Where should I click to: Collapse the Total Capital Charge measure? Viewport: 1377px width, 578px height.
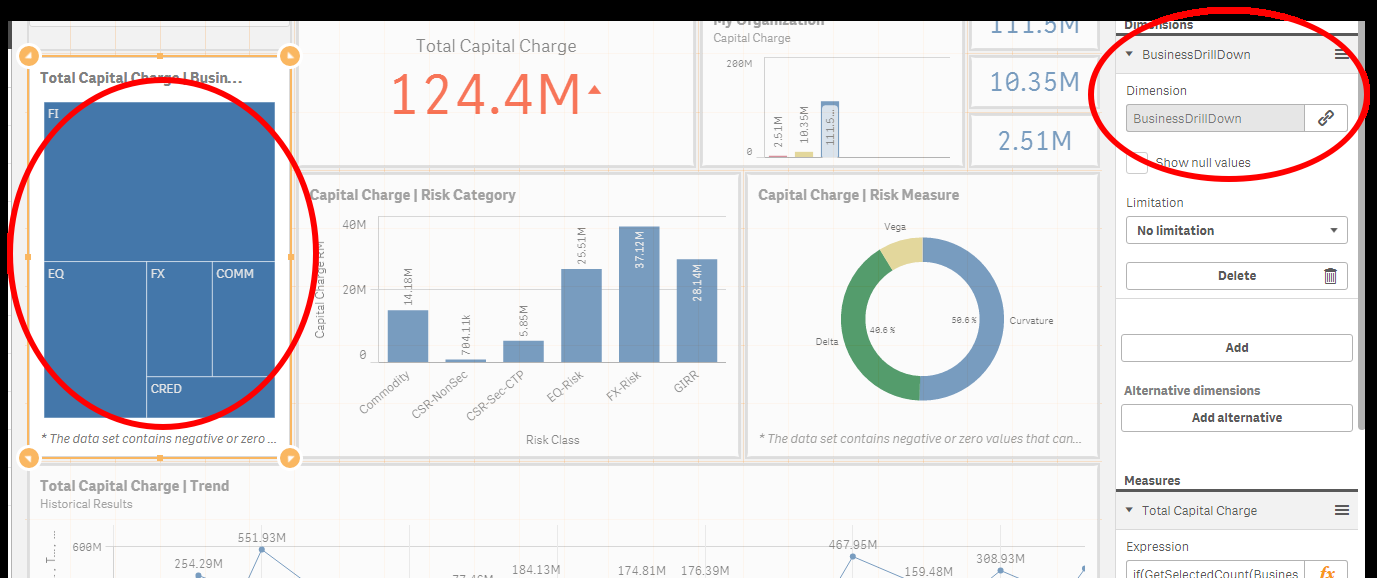tap(1130, 511)
